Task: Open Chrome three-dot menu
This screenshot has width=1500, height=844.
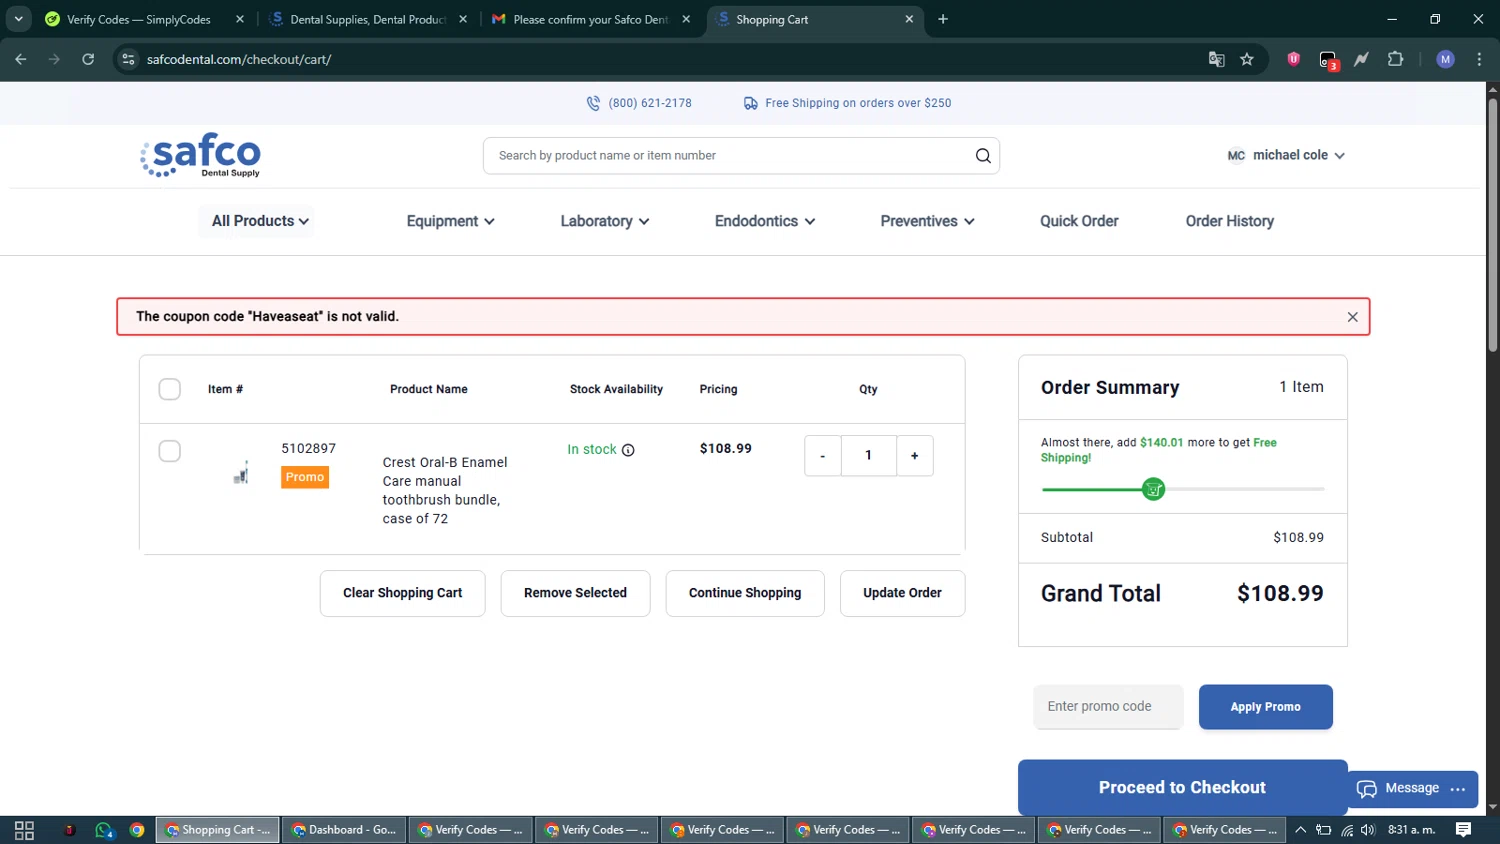Action: [x=1479, y=59]
